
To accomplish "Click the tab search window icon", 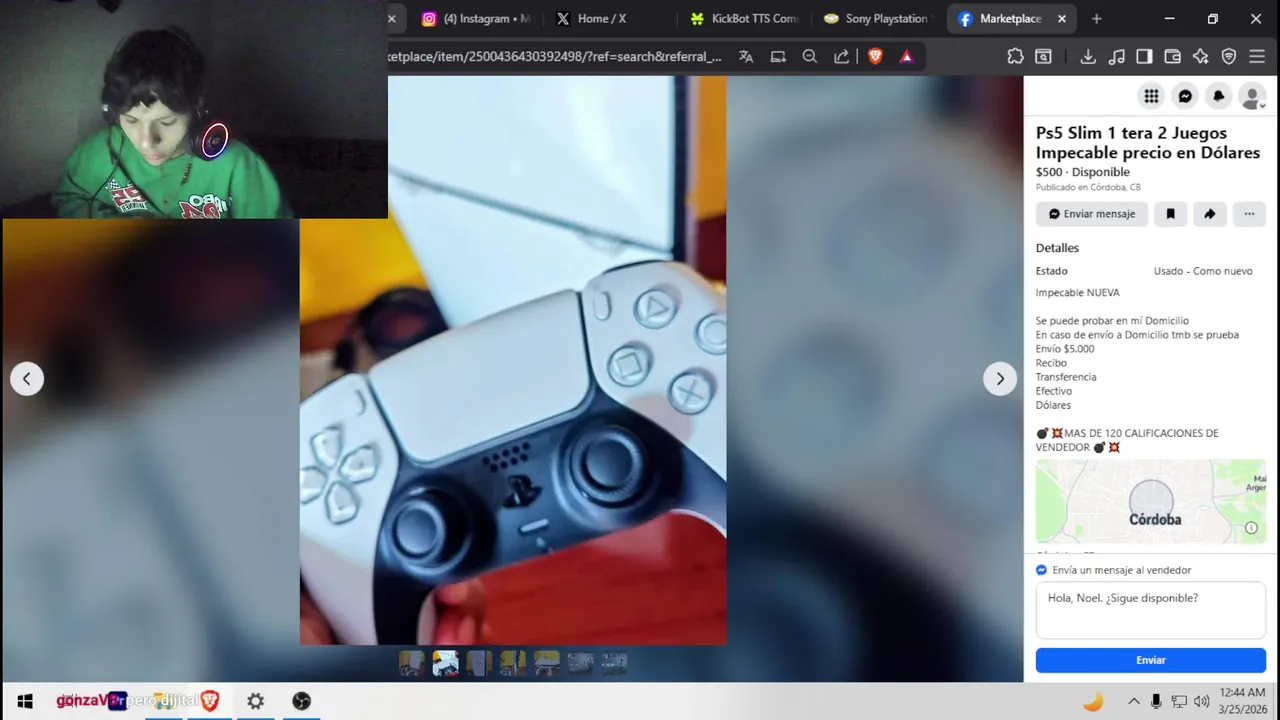I will pyautogui.click(x=1043, y=57).
